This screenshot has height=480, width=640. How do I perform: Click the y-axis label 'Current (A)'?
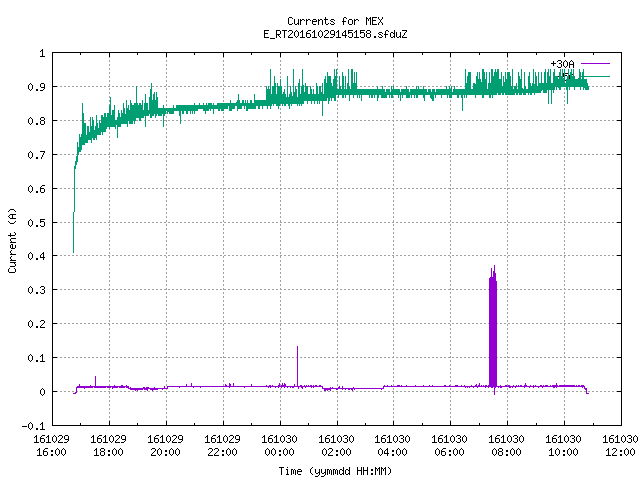(x=13, y=240)
